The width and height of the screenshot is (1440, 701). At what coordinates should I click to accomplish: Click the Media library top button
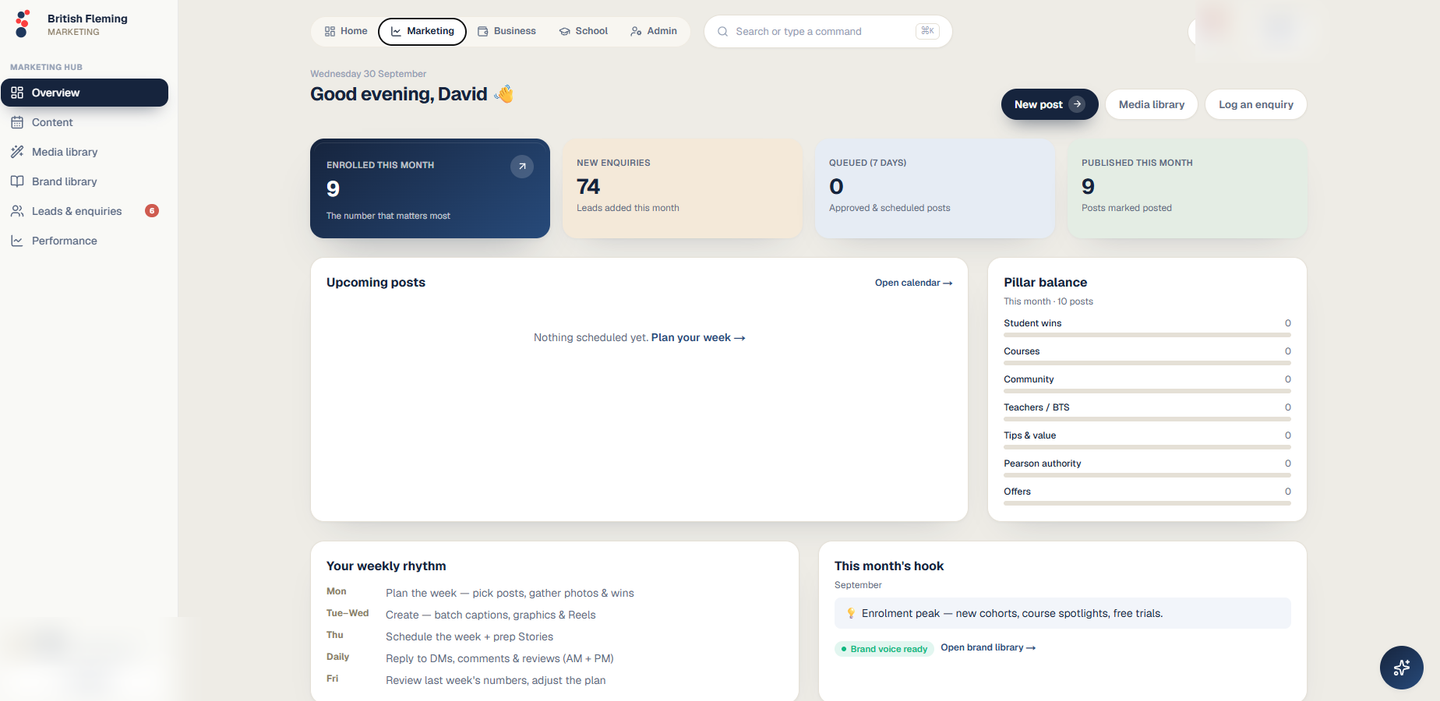(x=1151, y=104)
